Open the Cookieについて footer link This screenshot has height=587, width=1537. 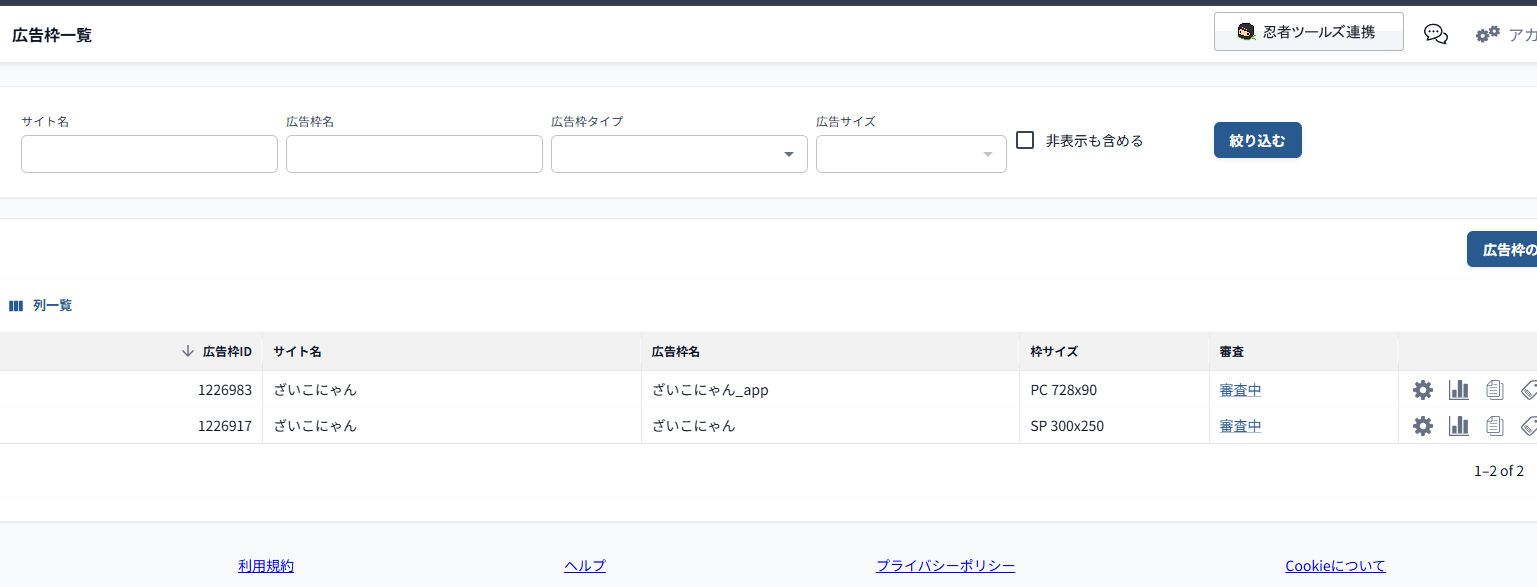1335,566
